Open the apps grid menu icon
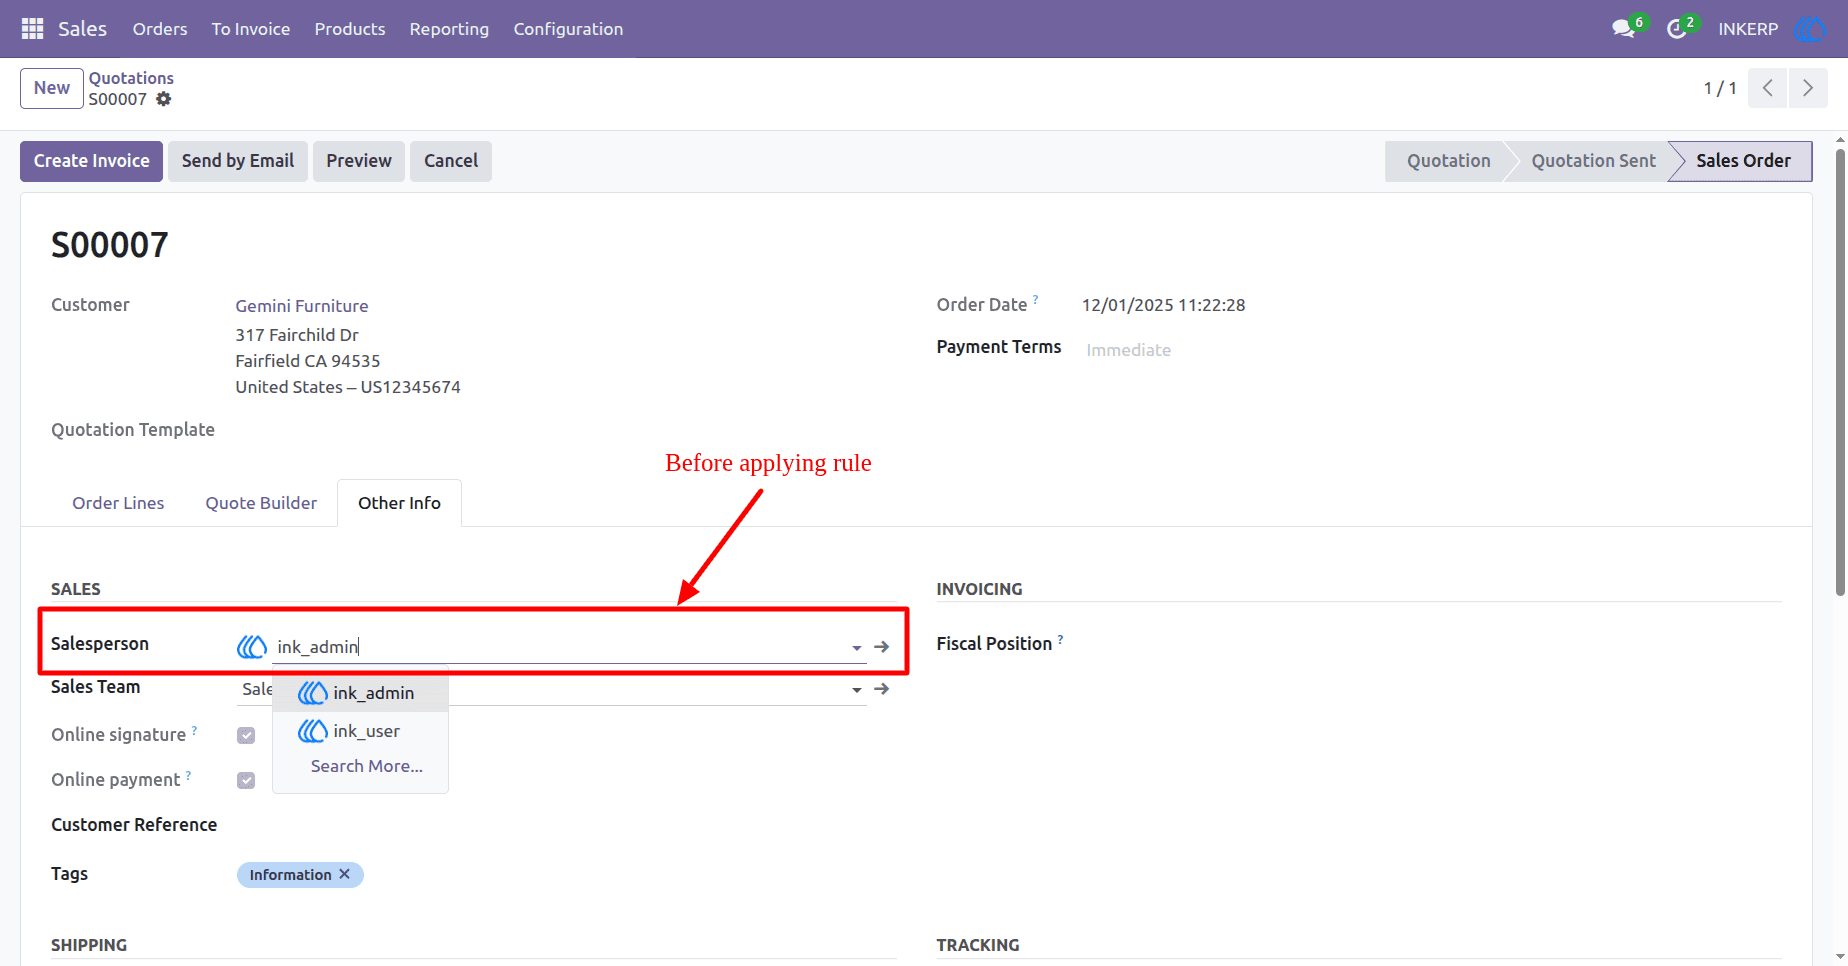 pyautogui.click(x=32, y=29)
